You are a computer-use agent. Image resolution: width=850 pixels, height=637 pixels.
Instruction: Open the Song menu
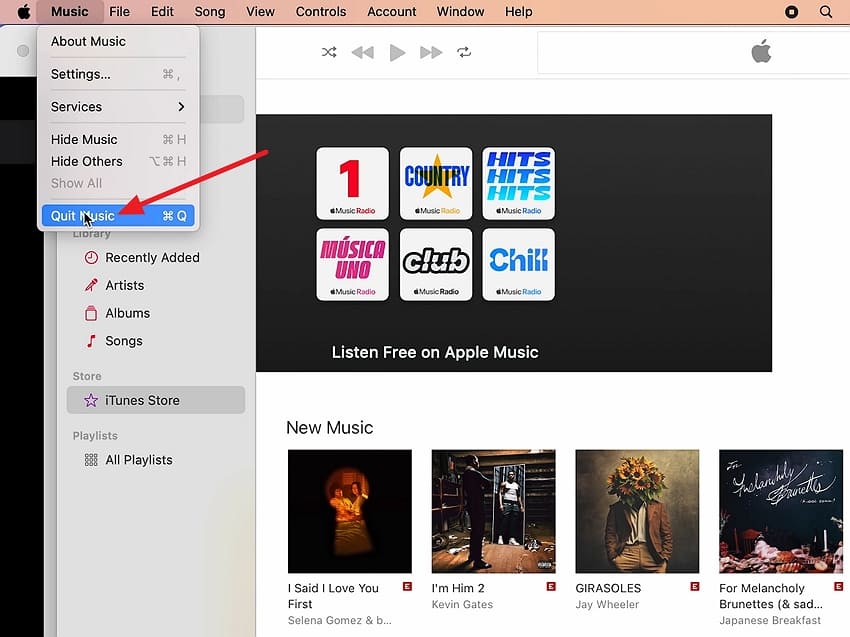pos(210,11)
